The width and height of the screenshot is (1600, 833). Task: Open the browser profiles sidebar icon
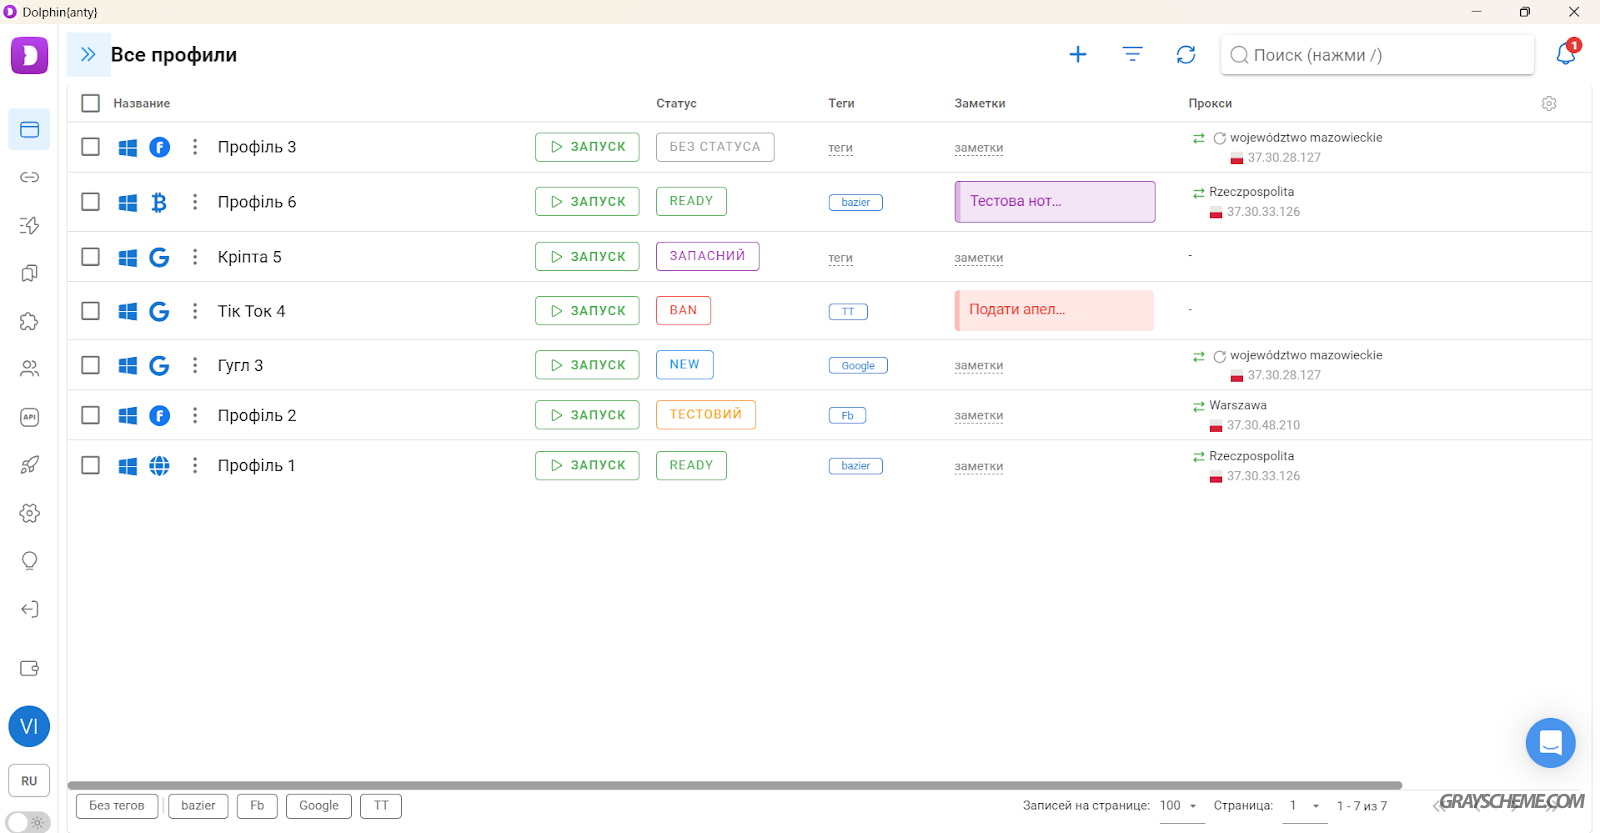tap(29, 130)
